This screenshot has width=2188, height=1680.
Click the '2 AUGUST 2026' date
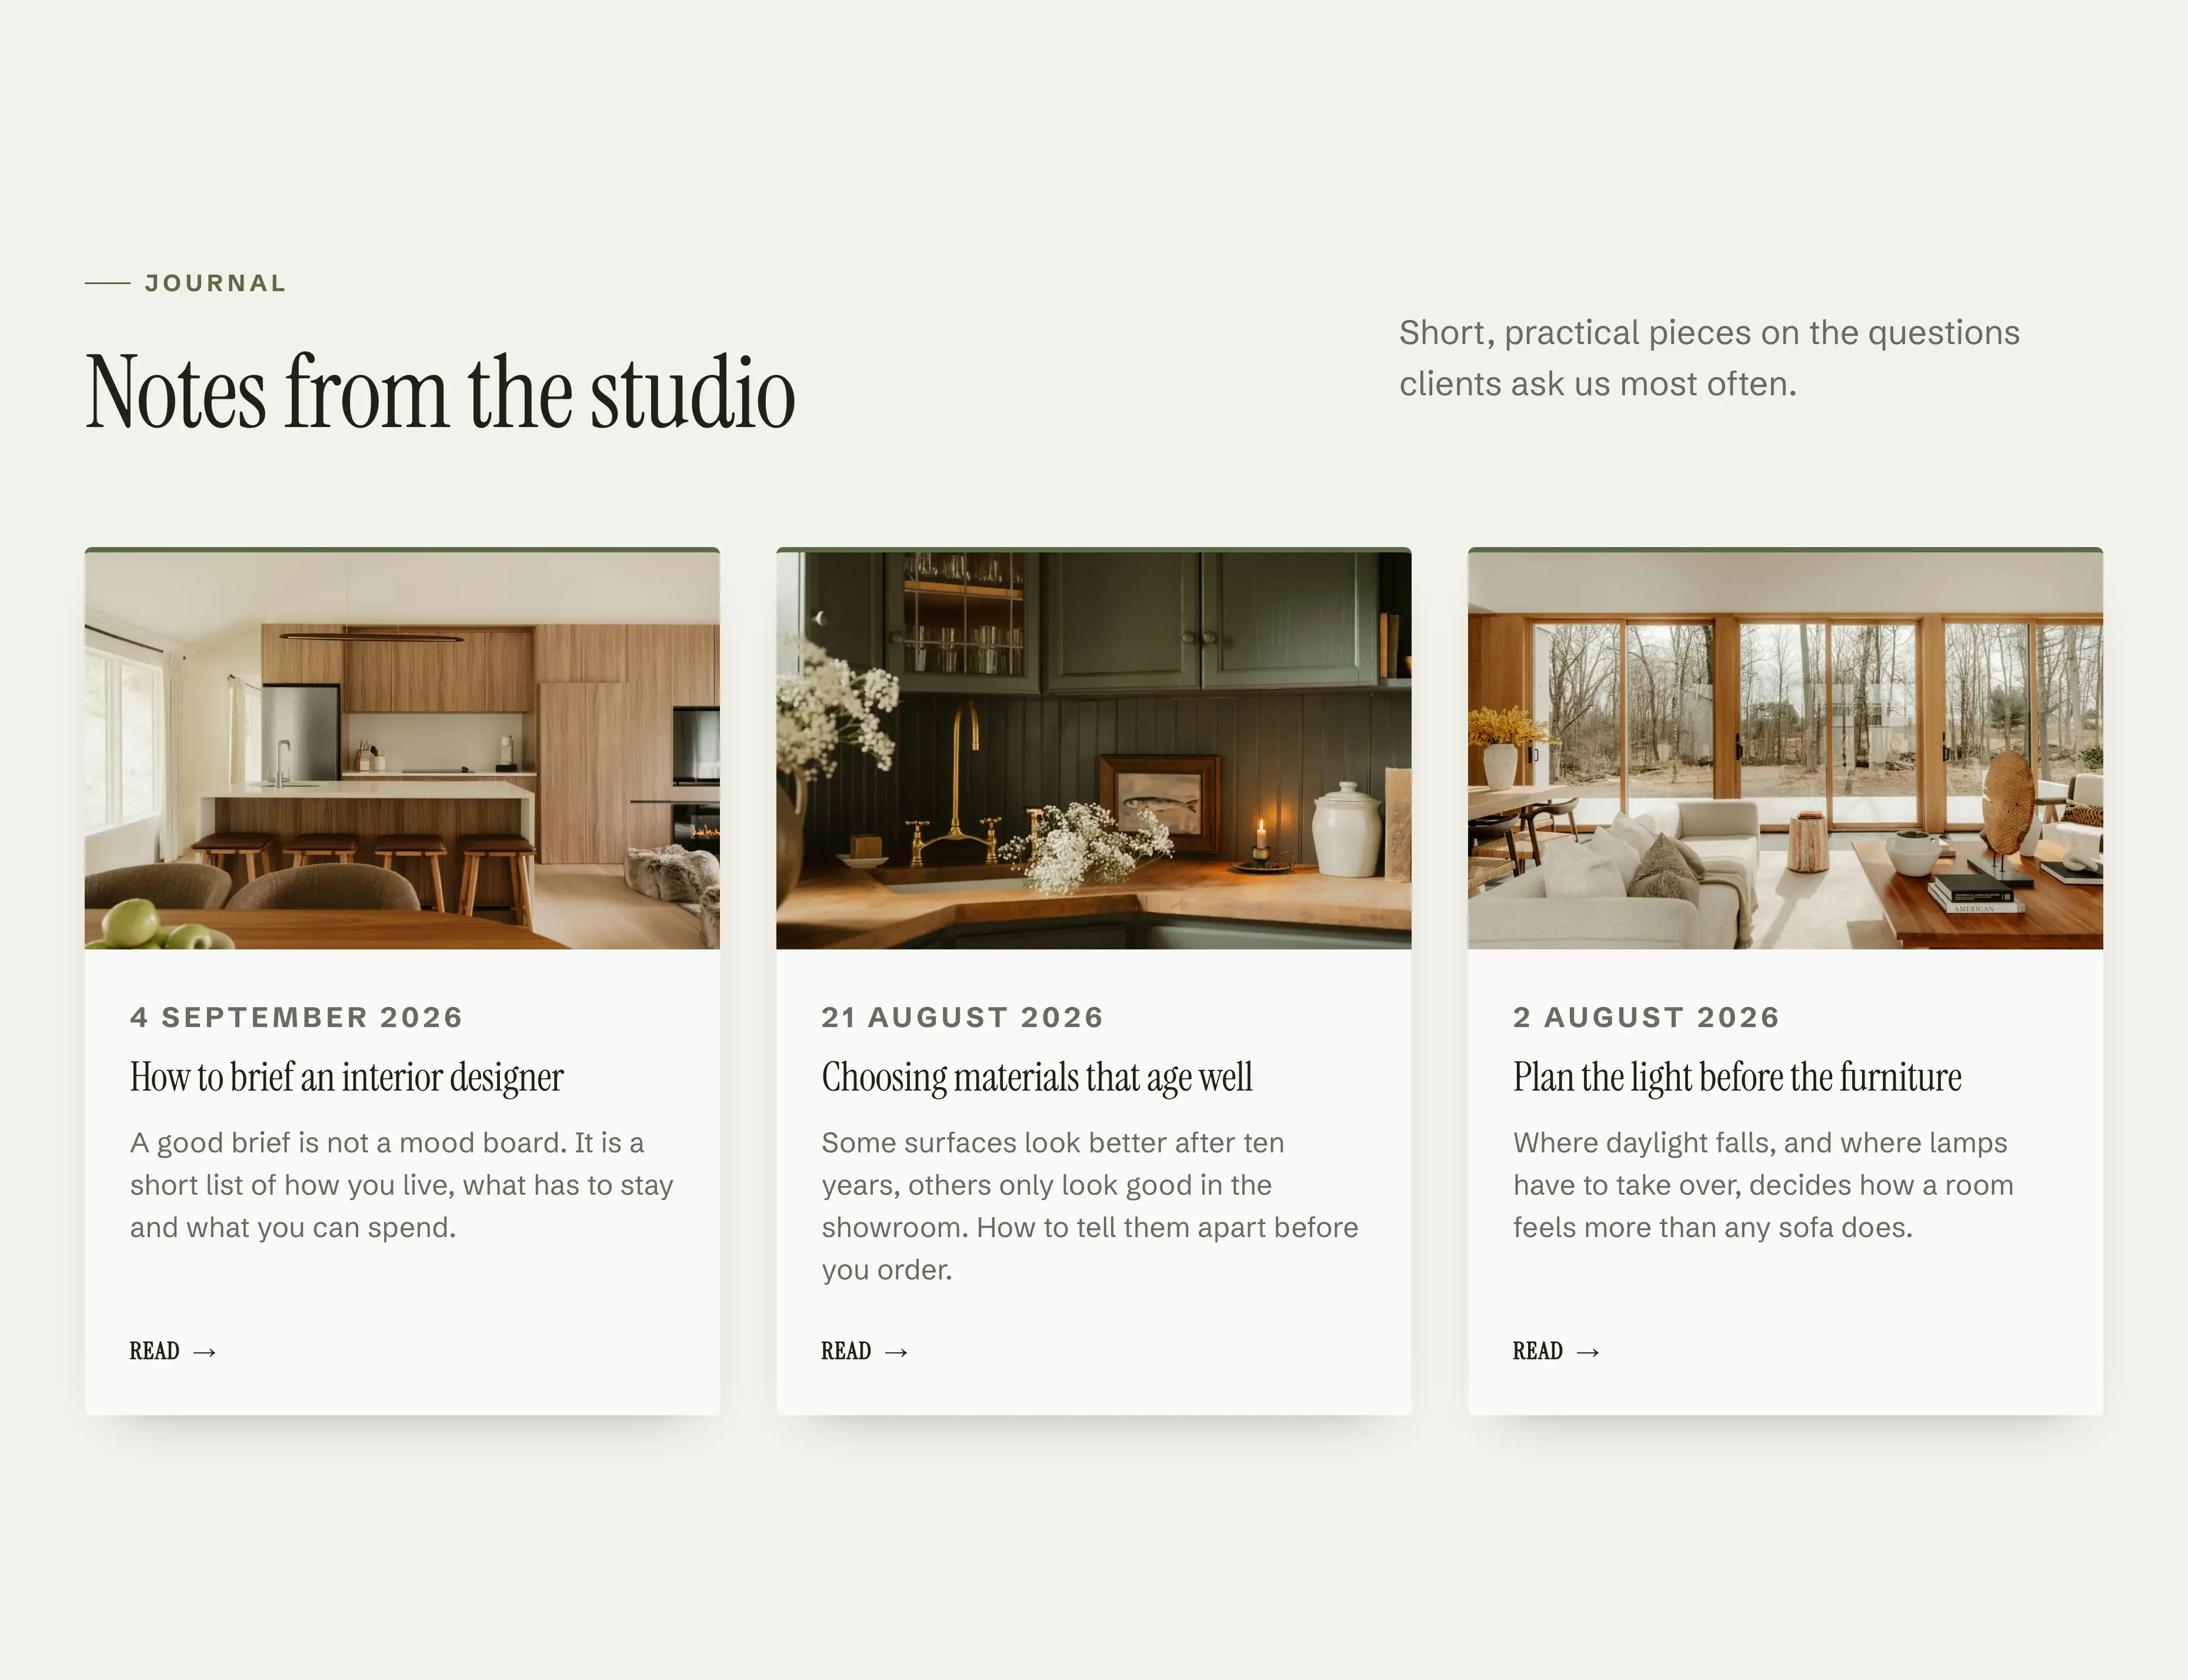tap(1647, 1017)
